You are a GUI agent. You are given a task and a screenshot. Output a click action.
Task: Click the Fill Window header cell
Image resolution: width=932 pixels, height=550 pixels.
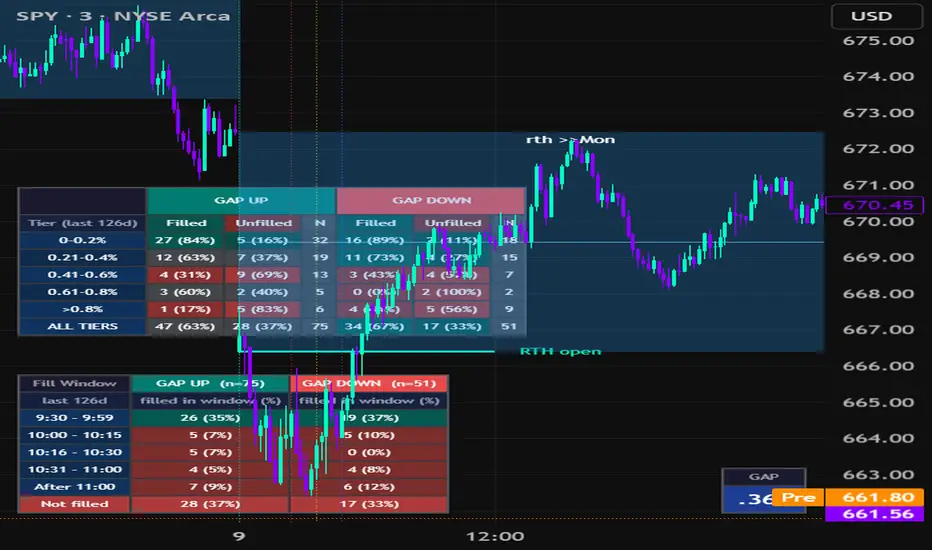tap(74, 384)
